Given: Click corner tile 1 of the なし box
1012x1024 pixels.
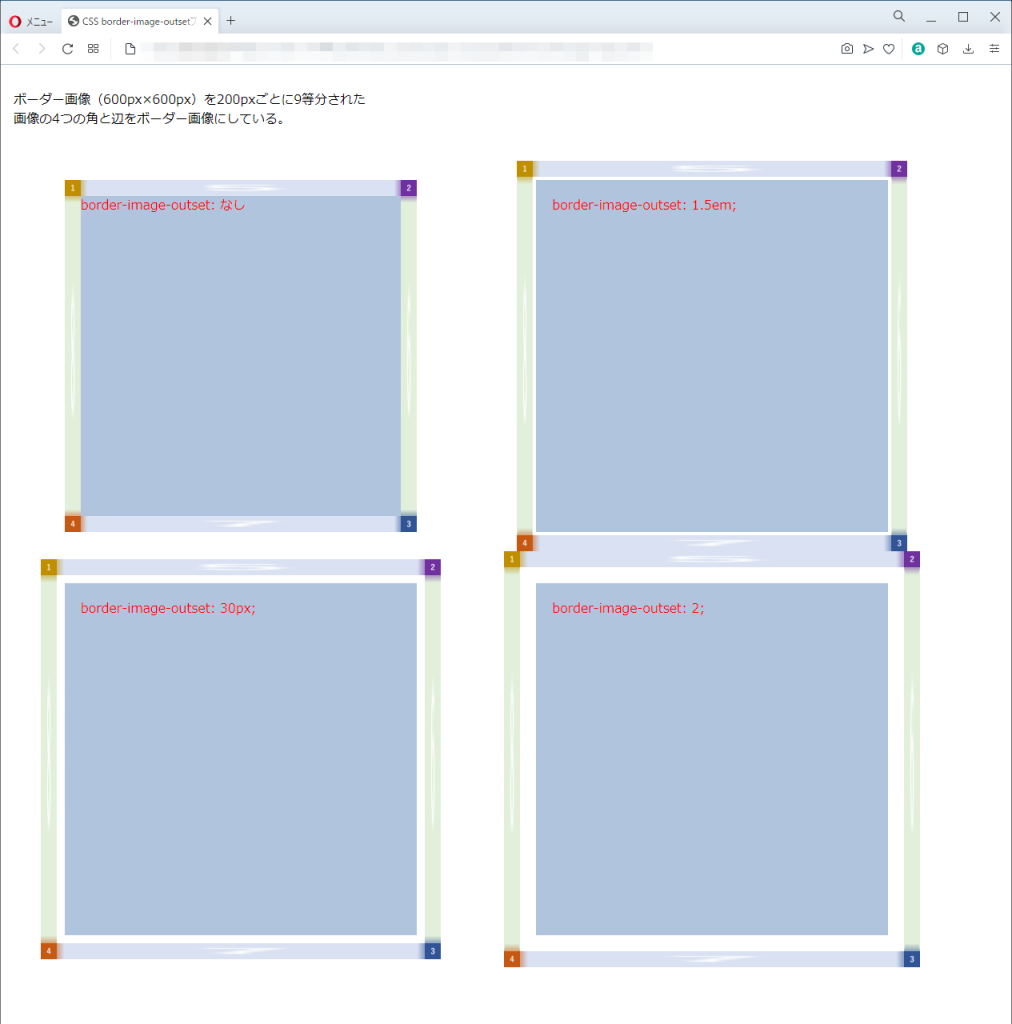Looking at the screenshot, I should 72,188.
